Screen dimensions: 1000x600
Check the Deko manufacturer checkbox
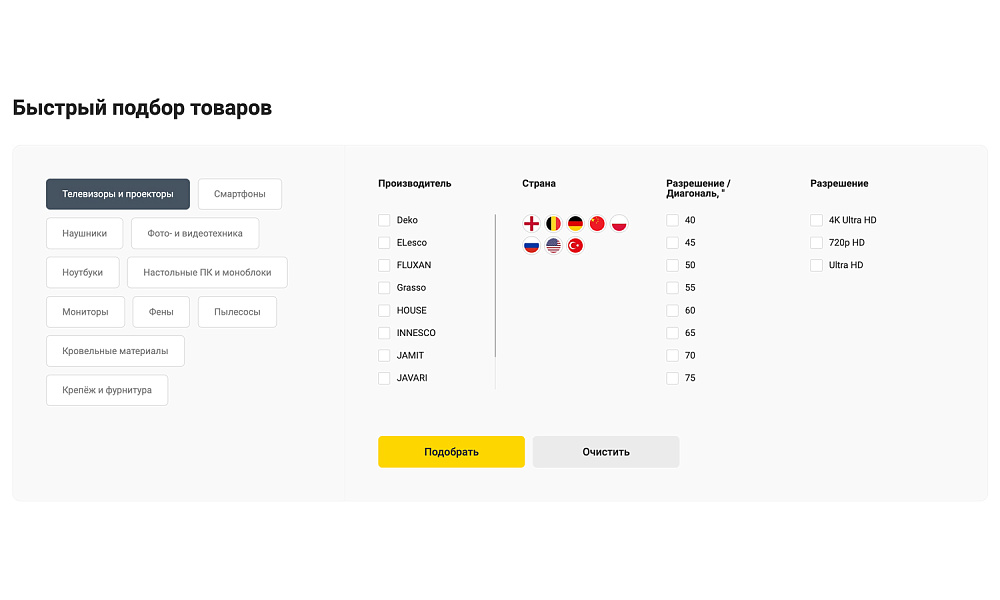click(384, 220)
